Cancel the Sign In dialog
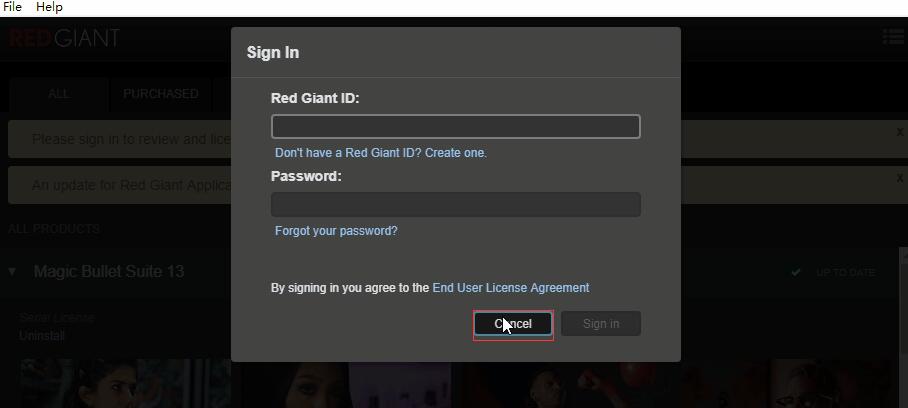 pyautogui.click(x=513, y=324)
